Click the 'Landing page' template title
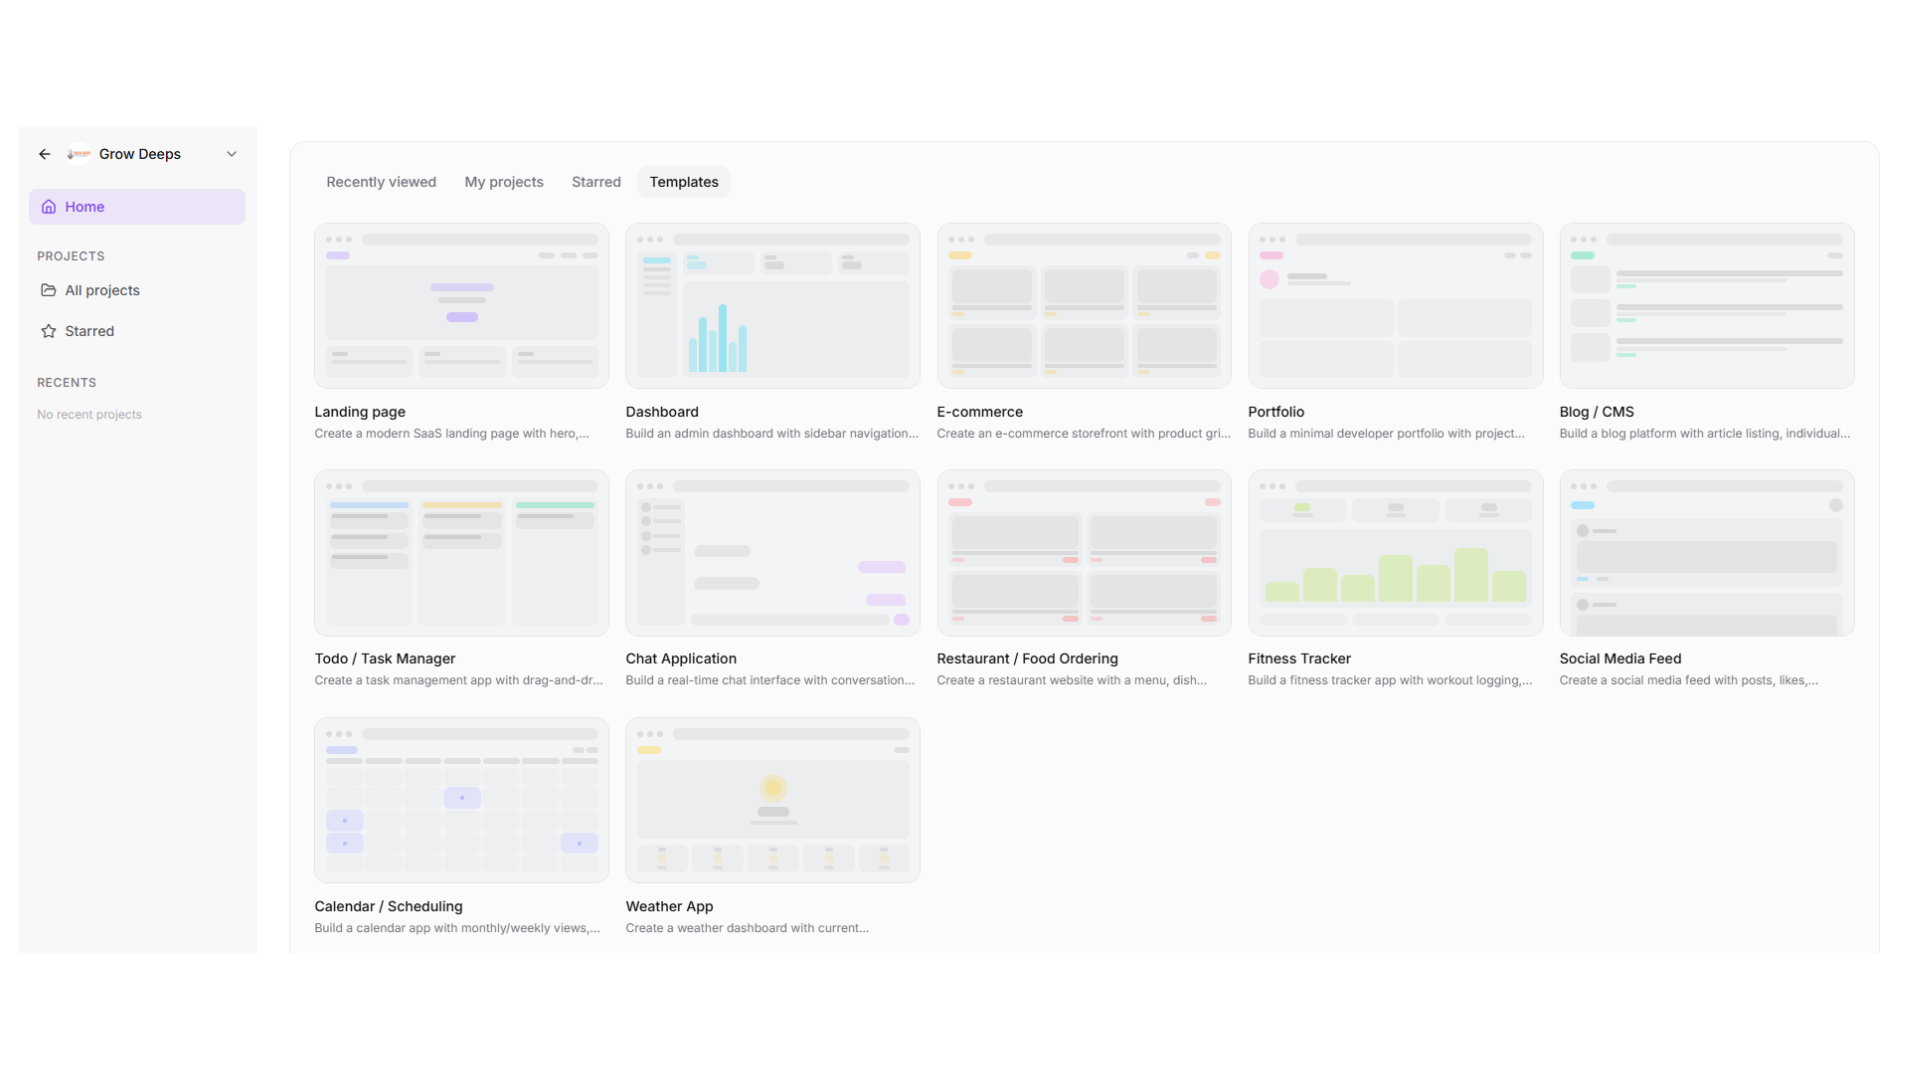Screen dimensions: 1920x1080 (360, 412)
